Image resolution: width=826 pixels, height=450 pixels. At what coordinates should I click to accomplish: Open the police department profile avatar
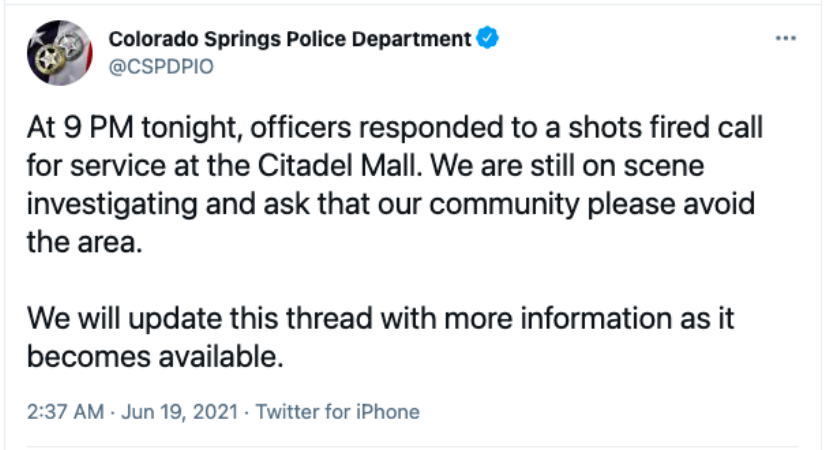click(x=60, y=53)
